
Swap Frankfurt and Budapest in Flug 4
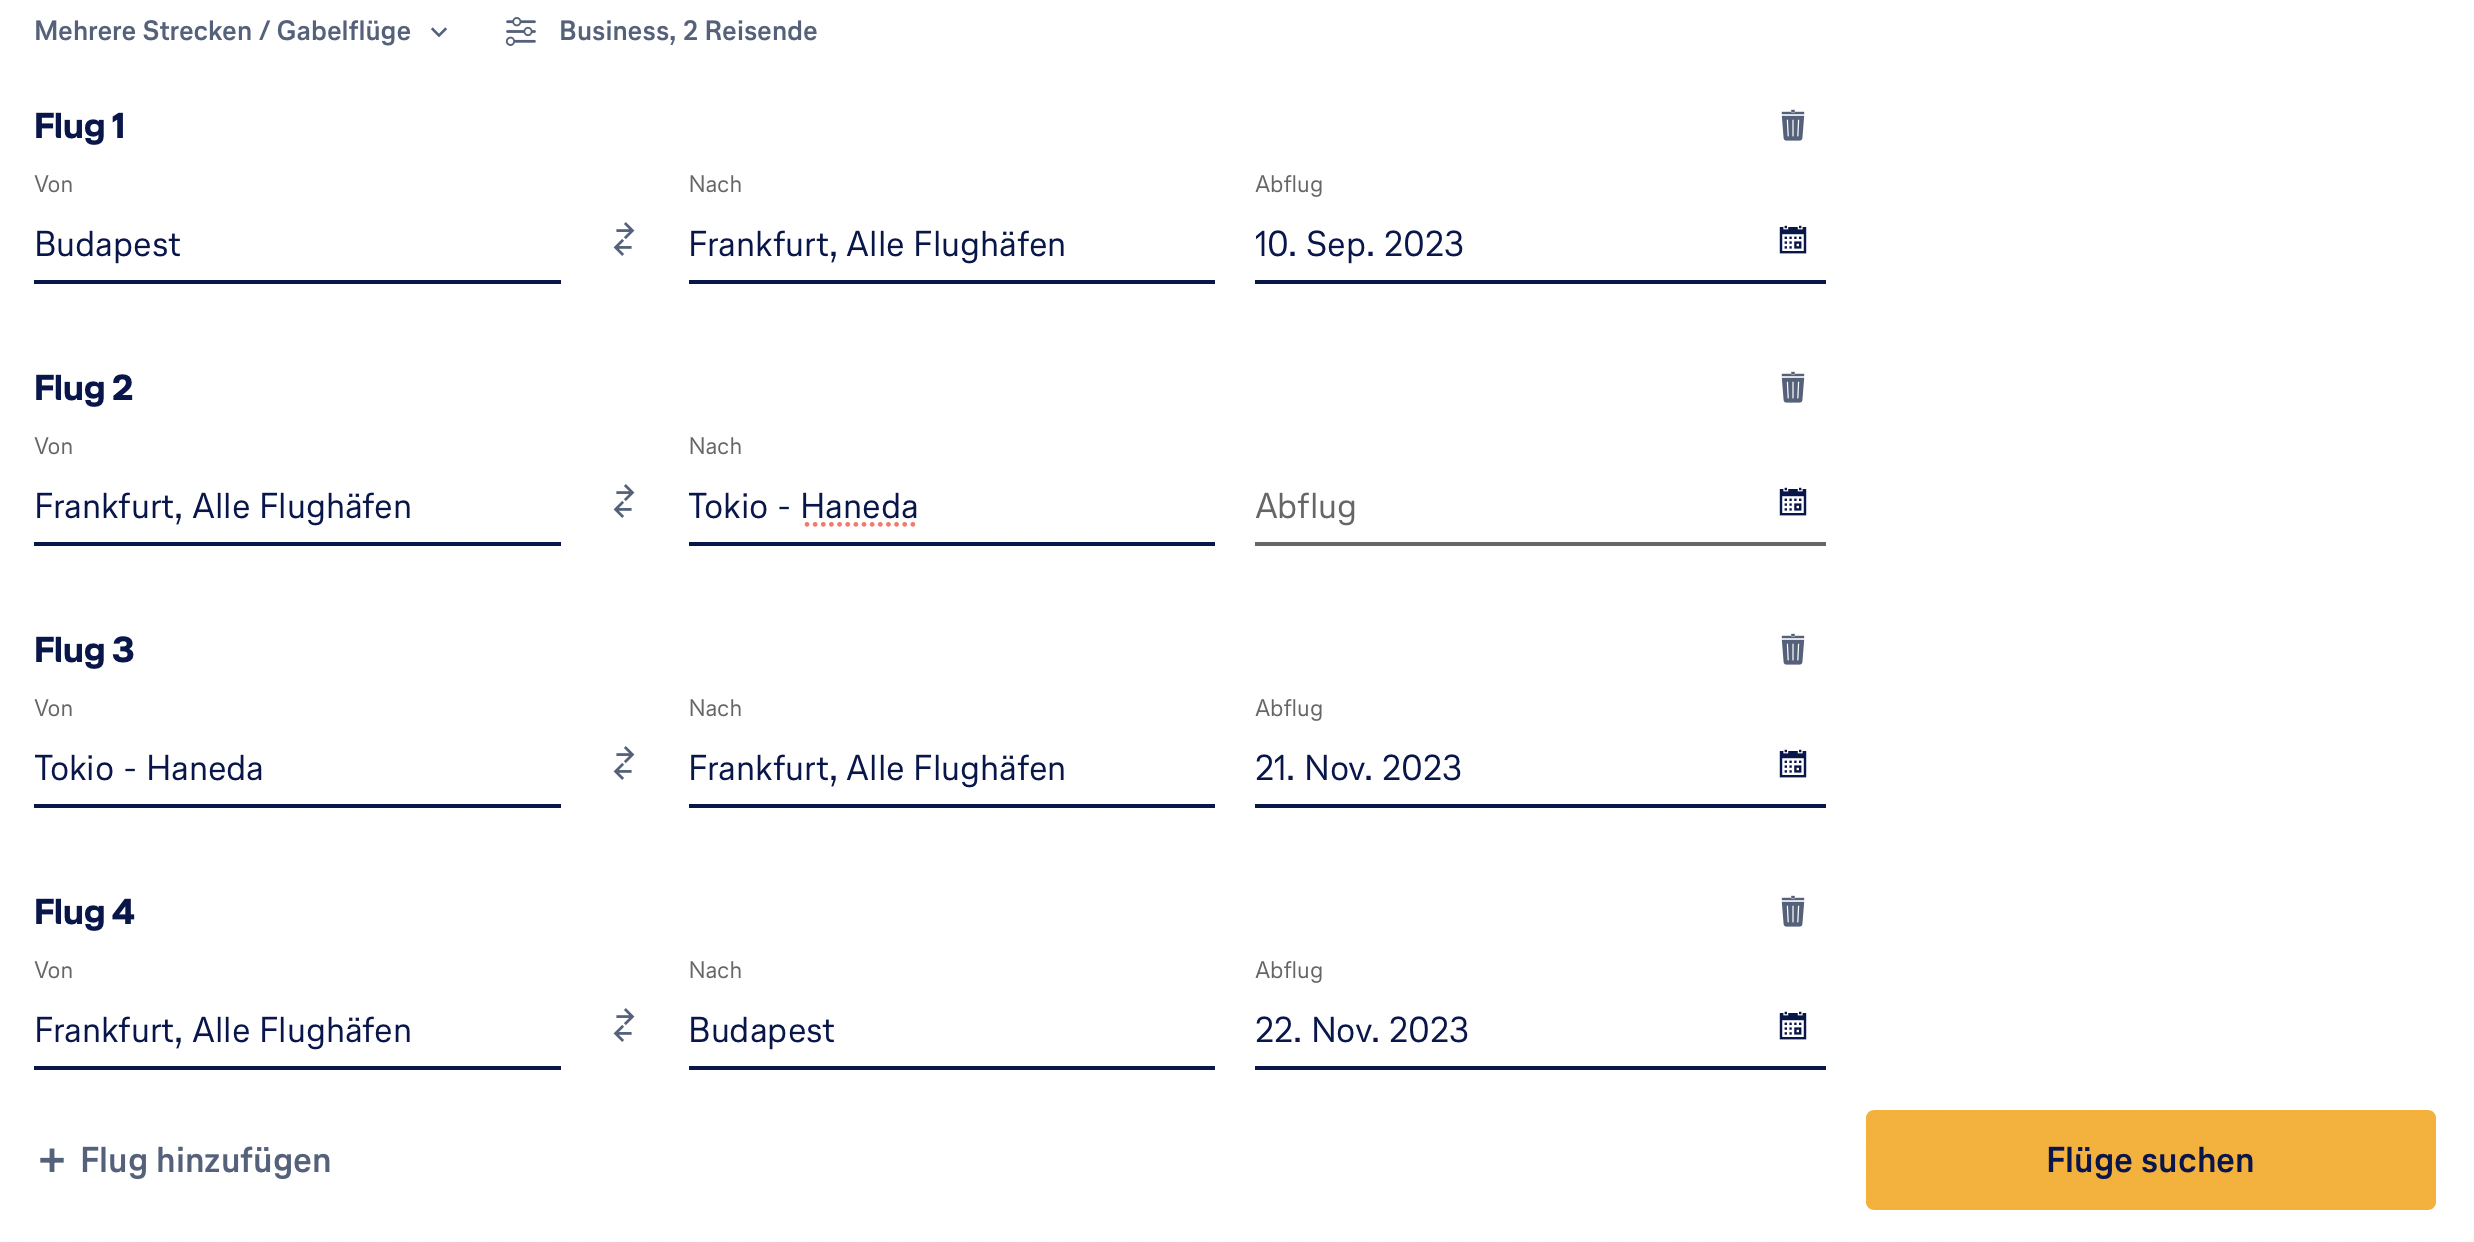pos(624,1026)
